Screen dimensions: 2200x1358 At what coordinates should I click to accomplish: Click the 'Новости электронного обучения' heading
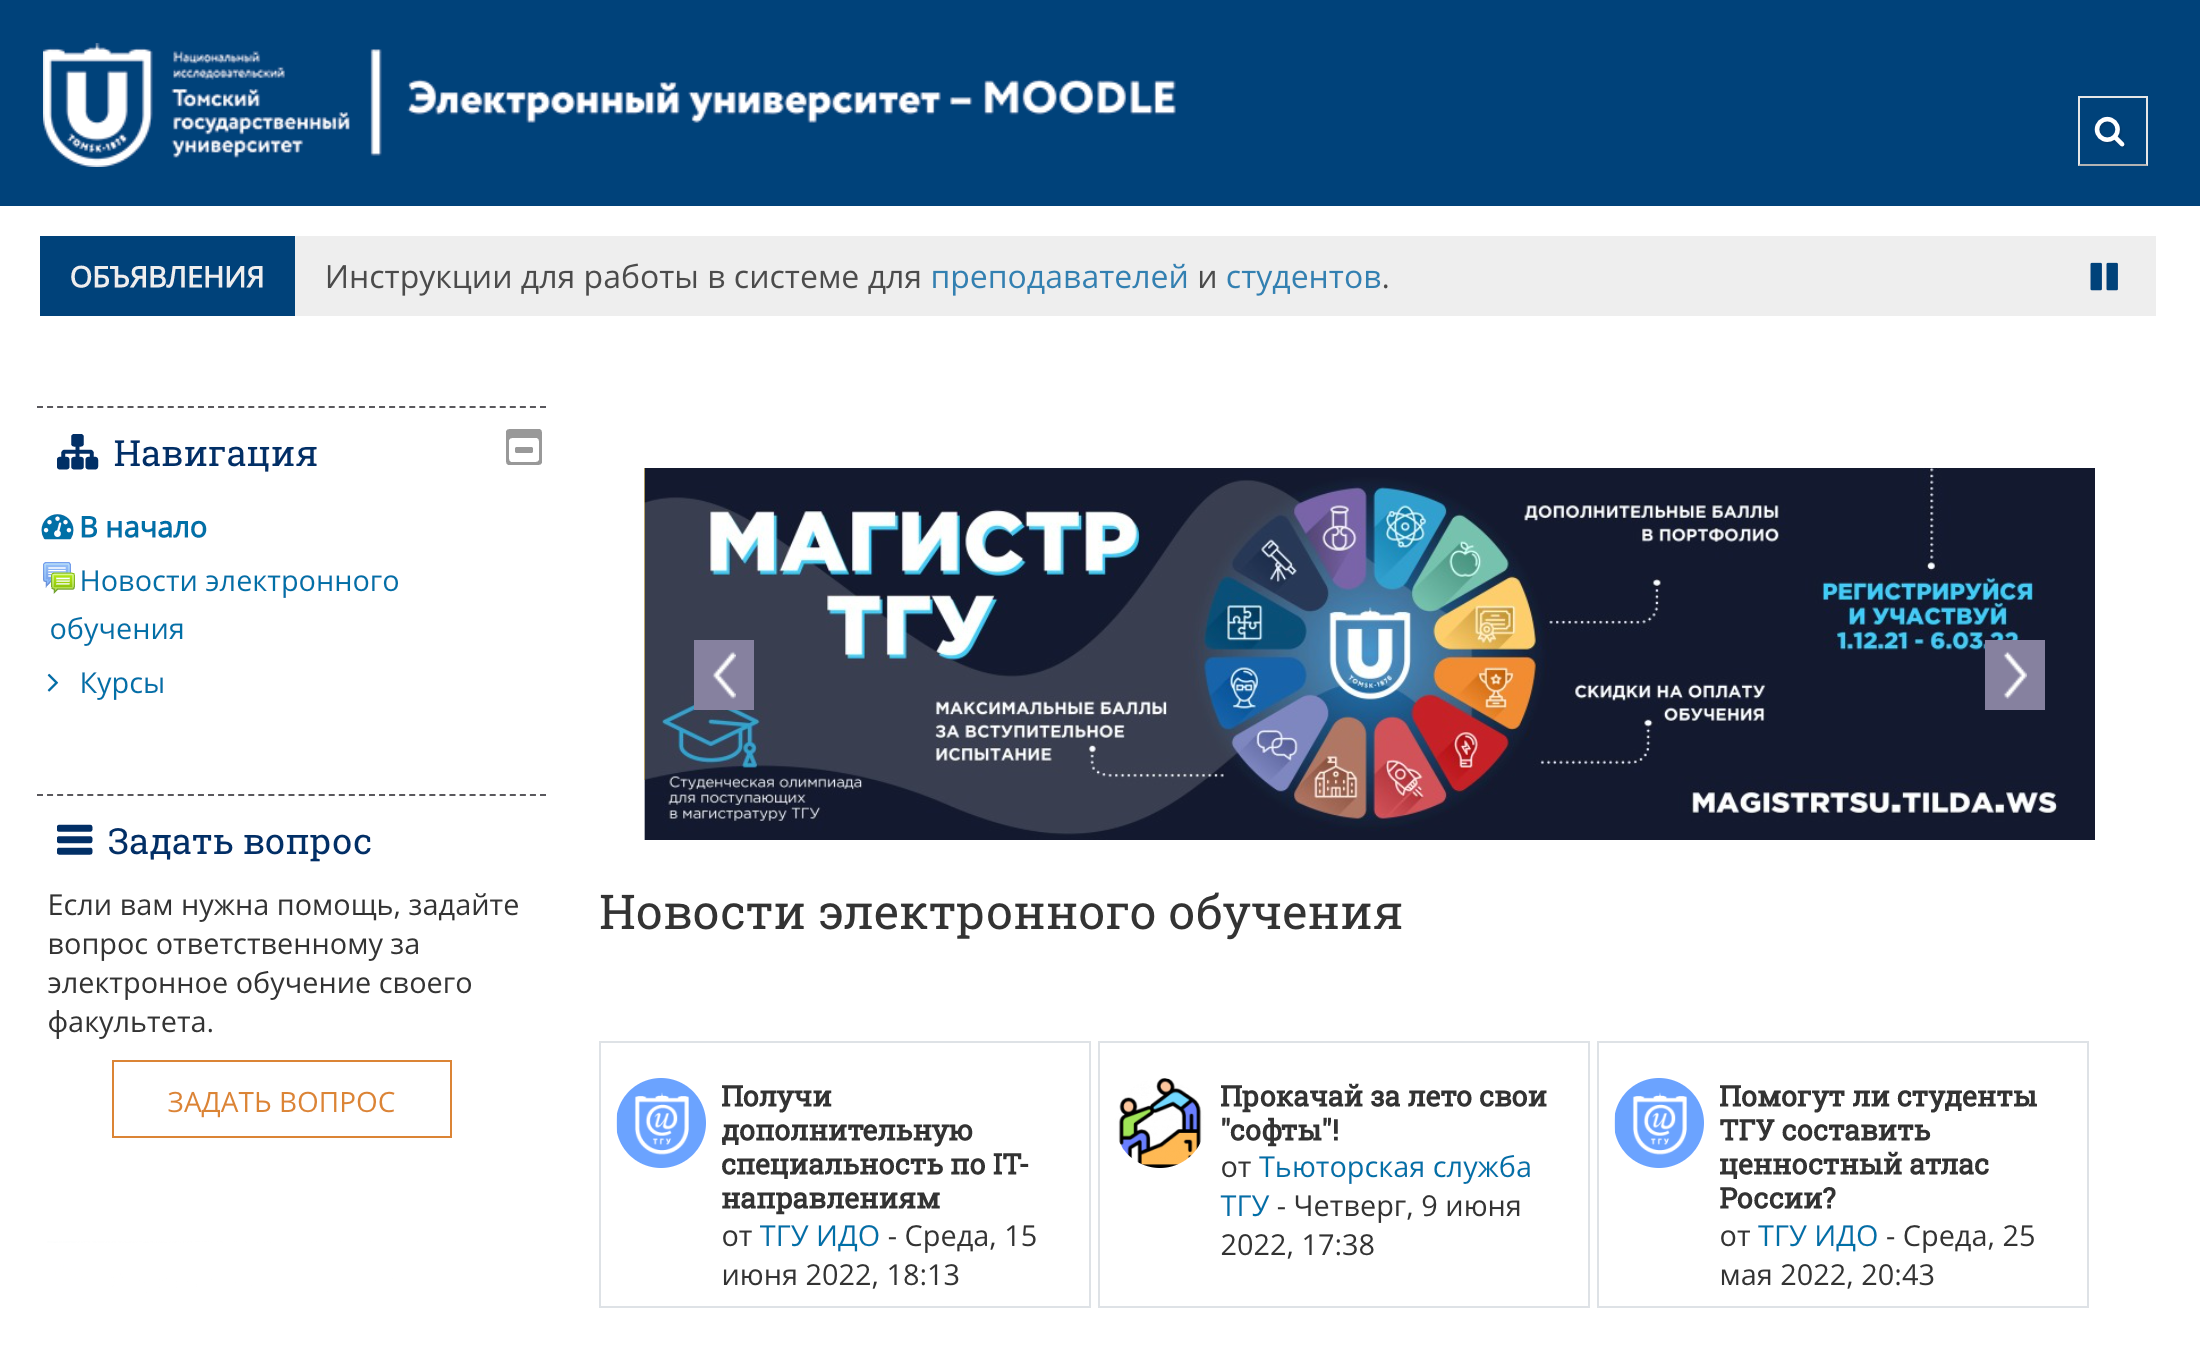click(1000, 912)
